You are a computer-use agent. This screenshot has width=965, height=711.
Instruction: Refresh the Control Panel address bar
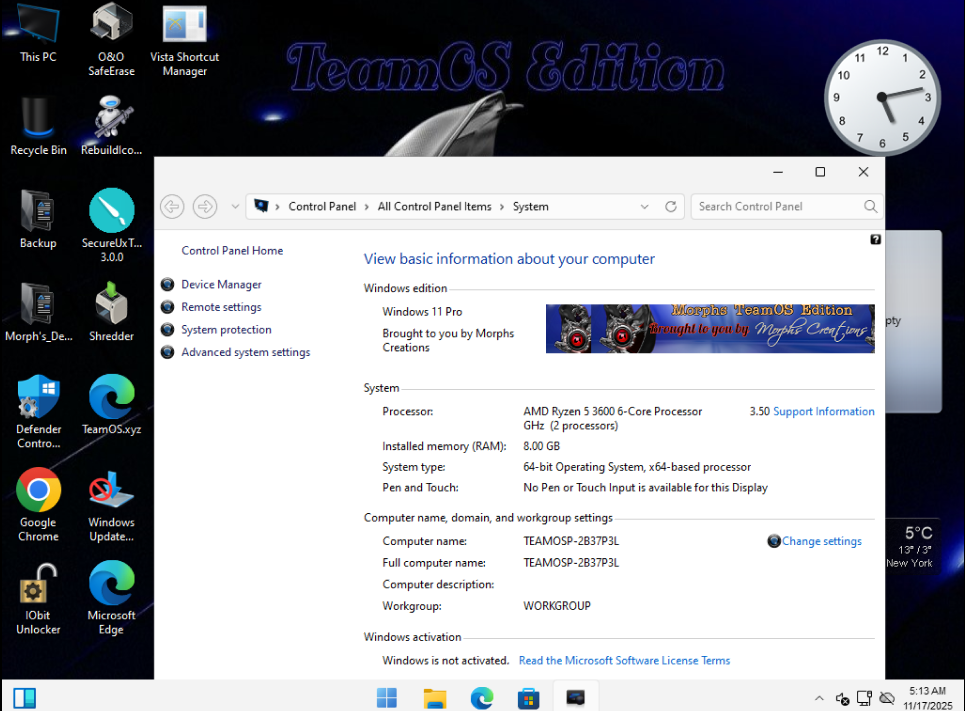pyautogui.click(x=671, y=207)
